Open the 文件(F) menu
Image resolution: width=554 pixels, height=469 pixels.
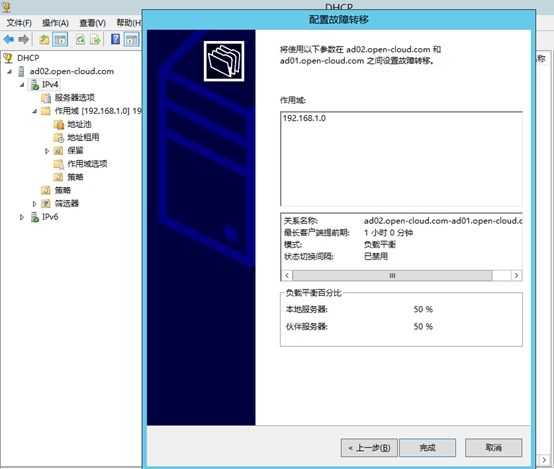tap(19, 23)
